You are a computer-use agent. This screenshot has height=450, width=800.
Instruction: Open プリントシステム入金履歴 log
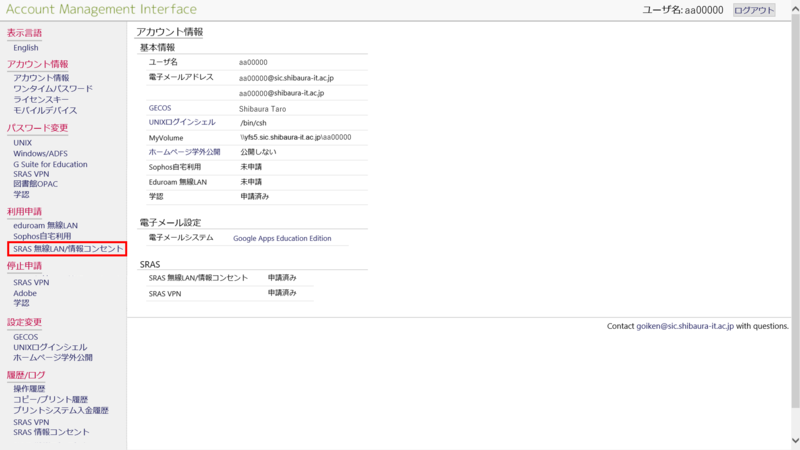click(60, 411)
